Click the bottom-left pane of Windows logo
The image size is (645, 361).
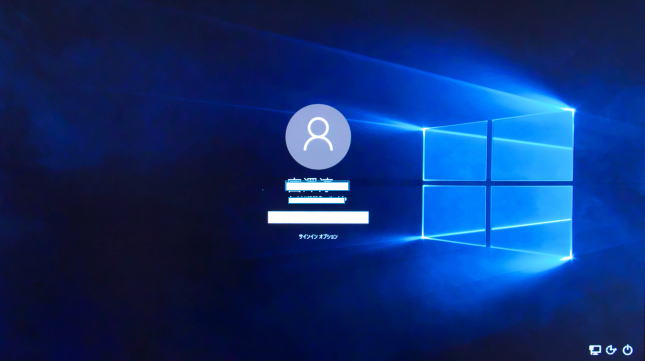coord(454,214)
